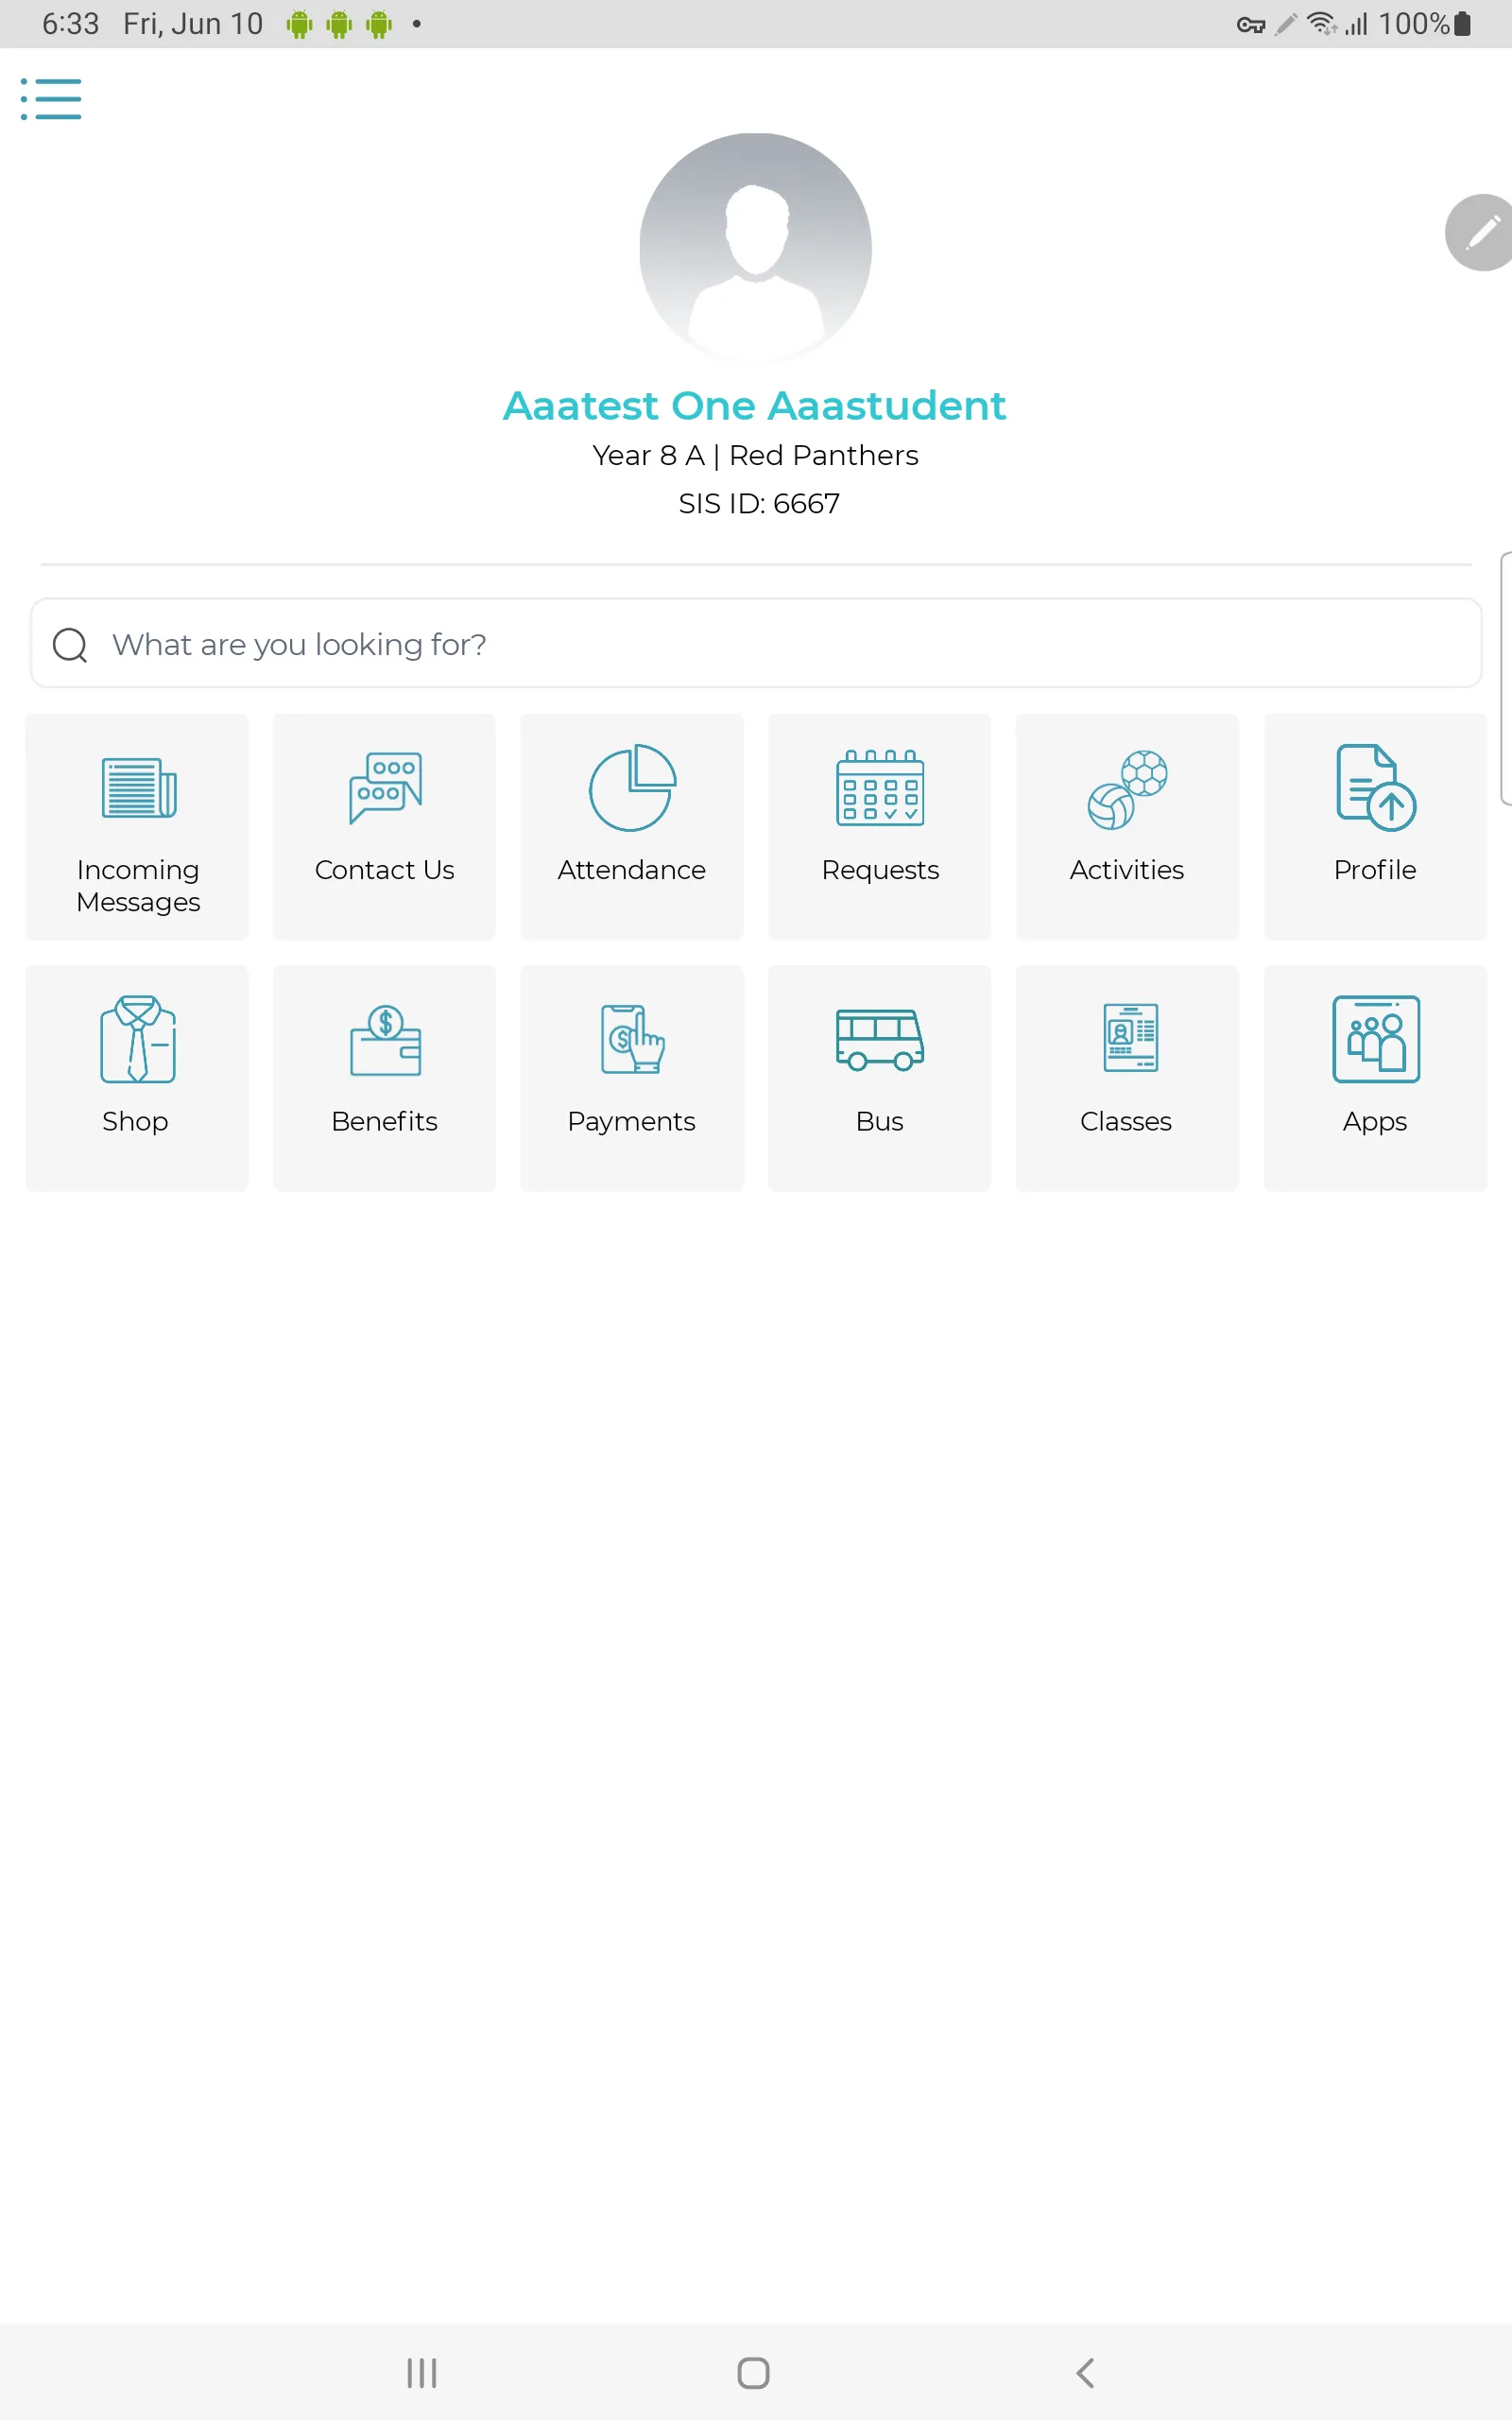Screen dimensions: 1512x2420
Task: Open the Contact Us chat bubbles icon
Action: point(385,788)
